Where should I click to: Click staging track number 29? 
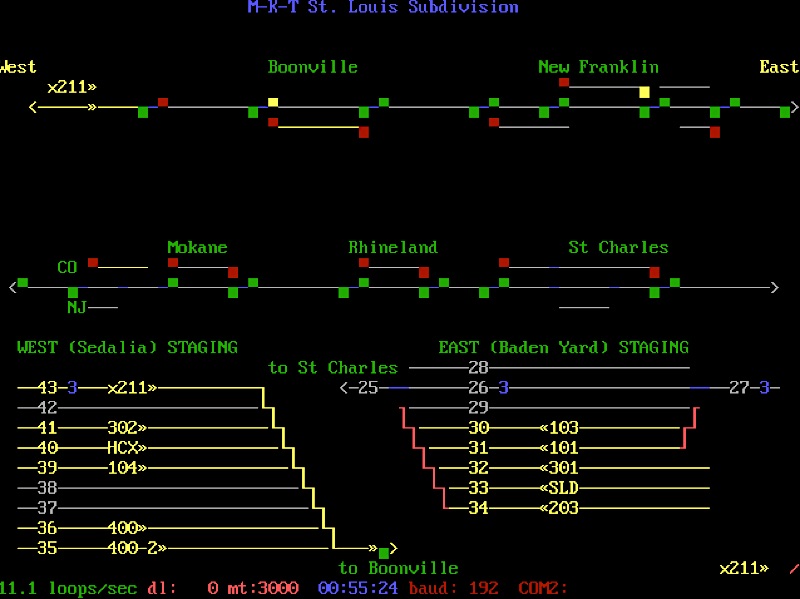pyautogui.click(x=479, y=408)
